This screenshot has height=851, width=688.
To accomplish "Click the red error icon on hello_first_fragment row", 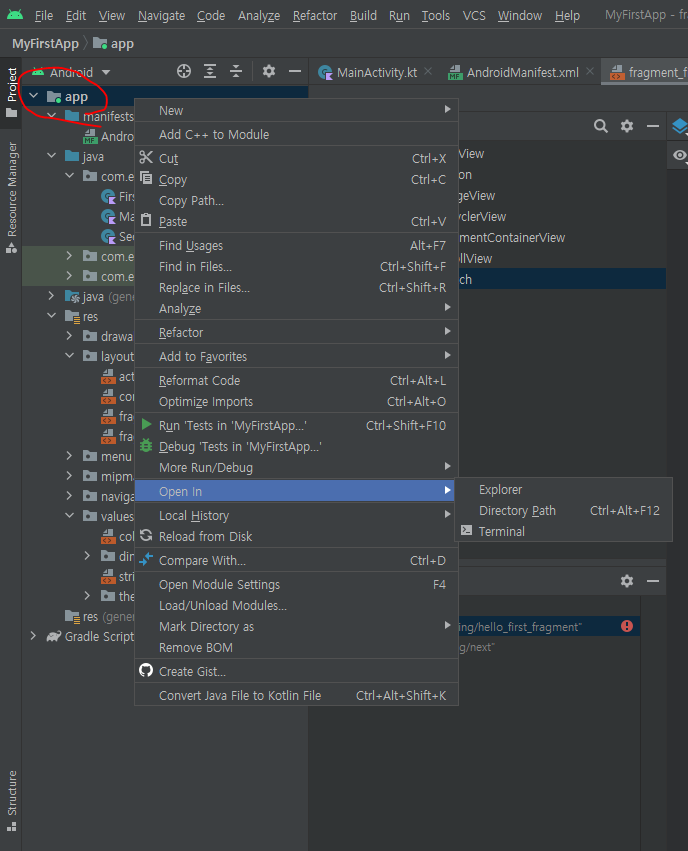I will pos(627,626).
